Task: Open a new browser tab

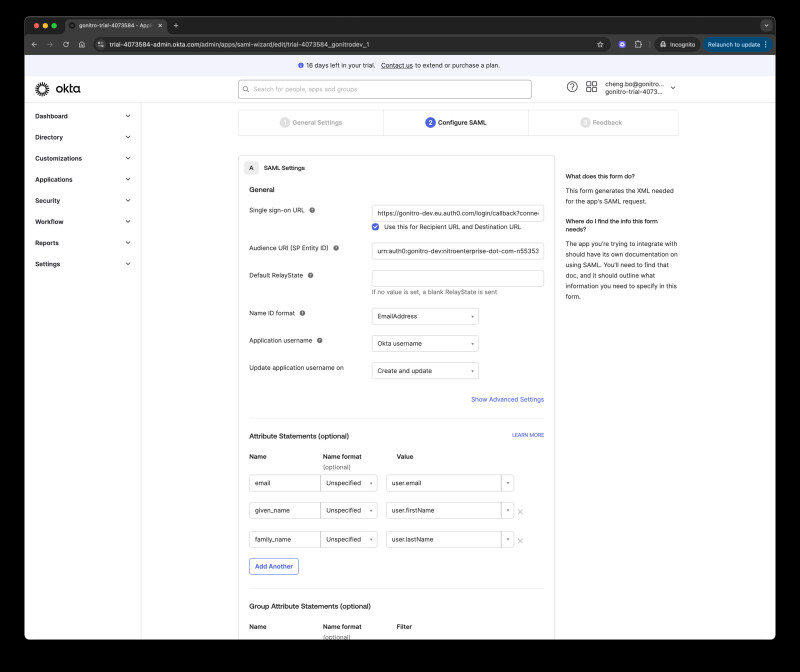Action: pyautogui.click(x=176, y=26)
